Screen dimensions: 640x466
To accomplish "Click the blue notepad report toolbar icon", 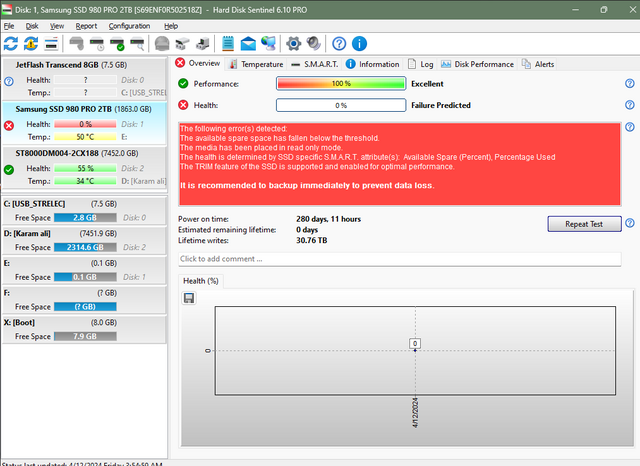I will (x=227, y=44).
